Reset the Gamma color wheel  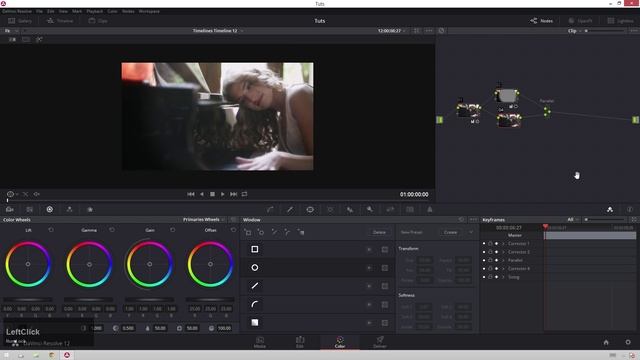(112, 230)
